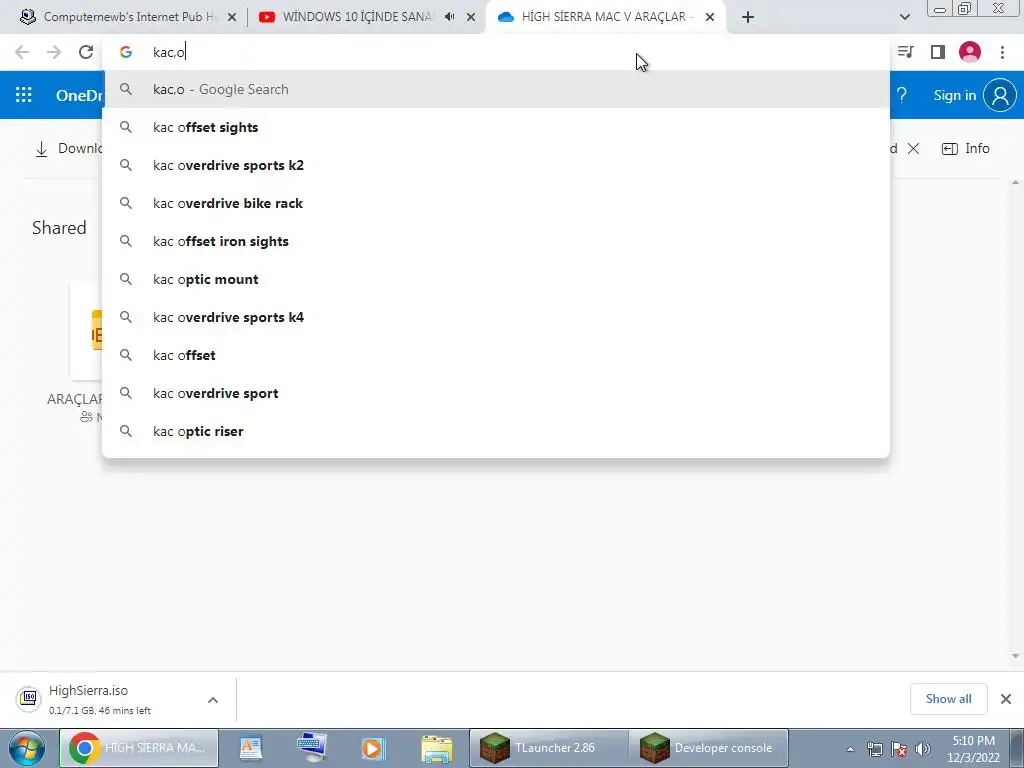
Task: Open the Action Center flag icon
Action: pyautogui.click(x=899, y=749)
